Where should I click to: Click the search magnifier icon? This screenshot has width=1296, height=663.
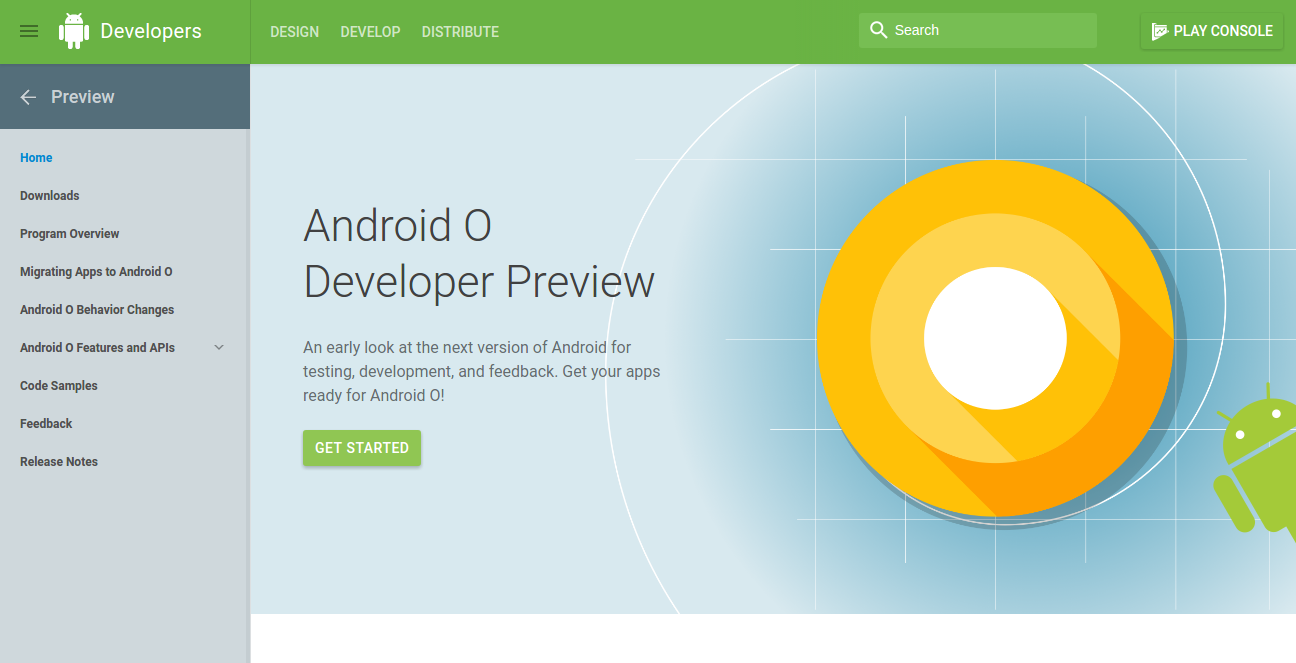879,30
